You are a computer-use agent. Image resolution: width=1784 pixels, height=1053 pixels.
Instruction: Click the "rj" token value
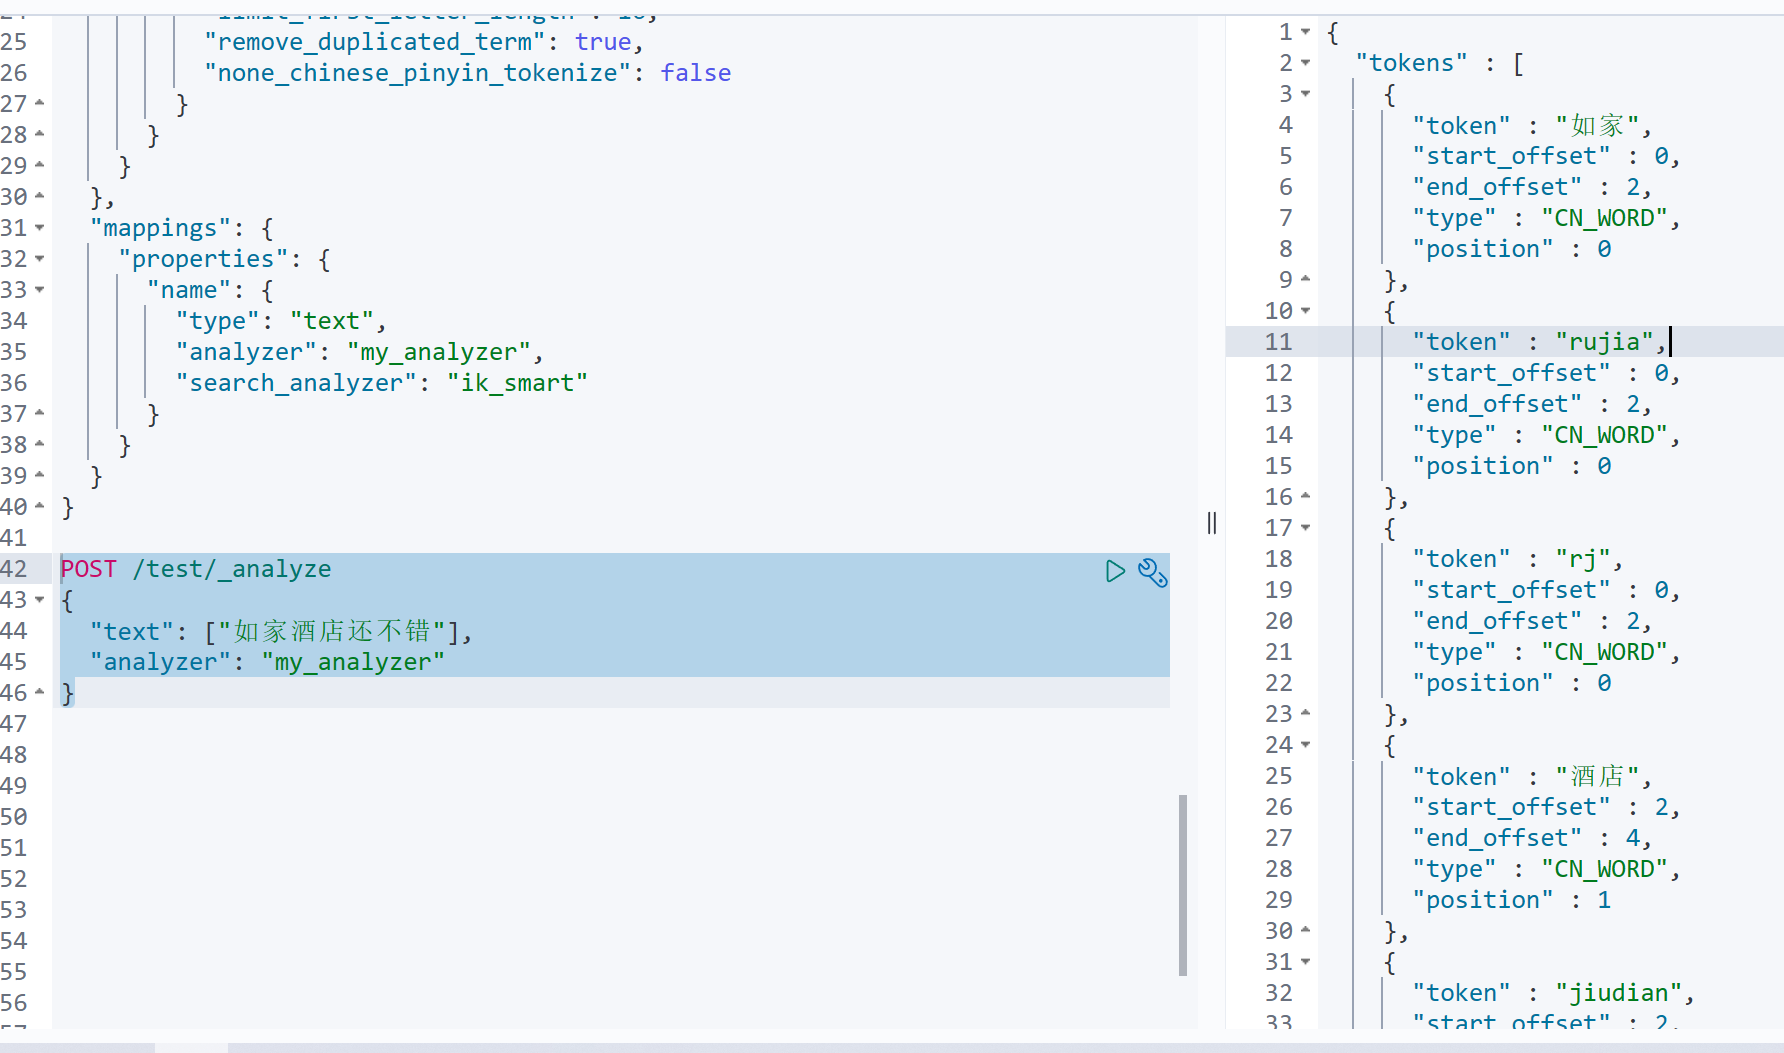[1583, 559]
